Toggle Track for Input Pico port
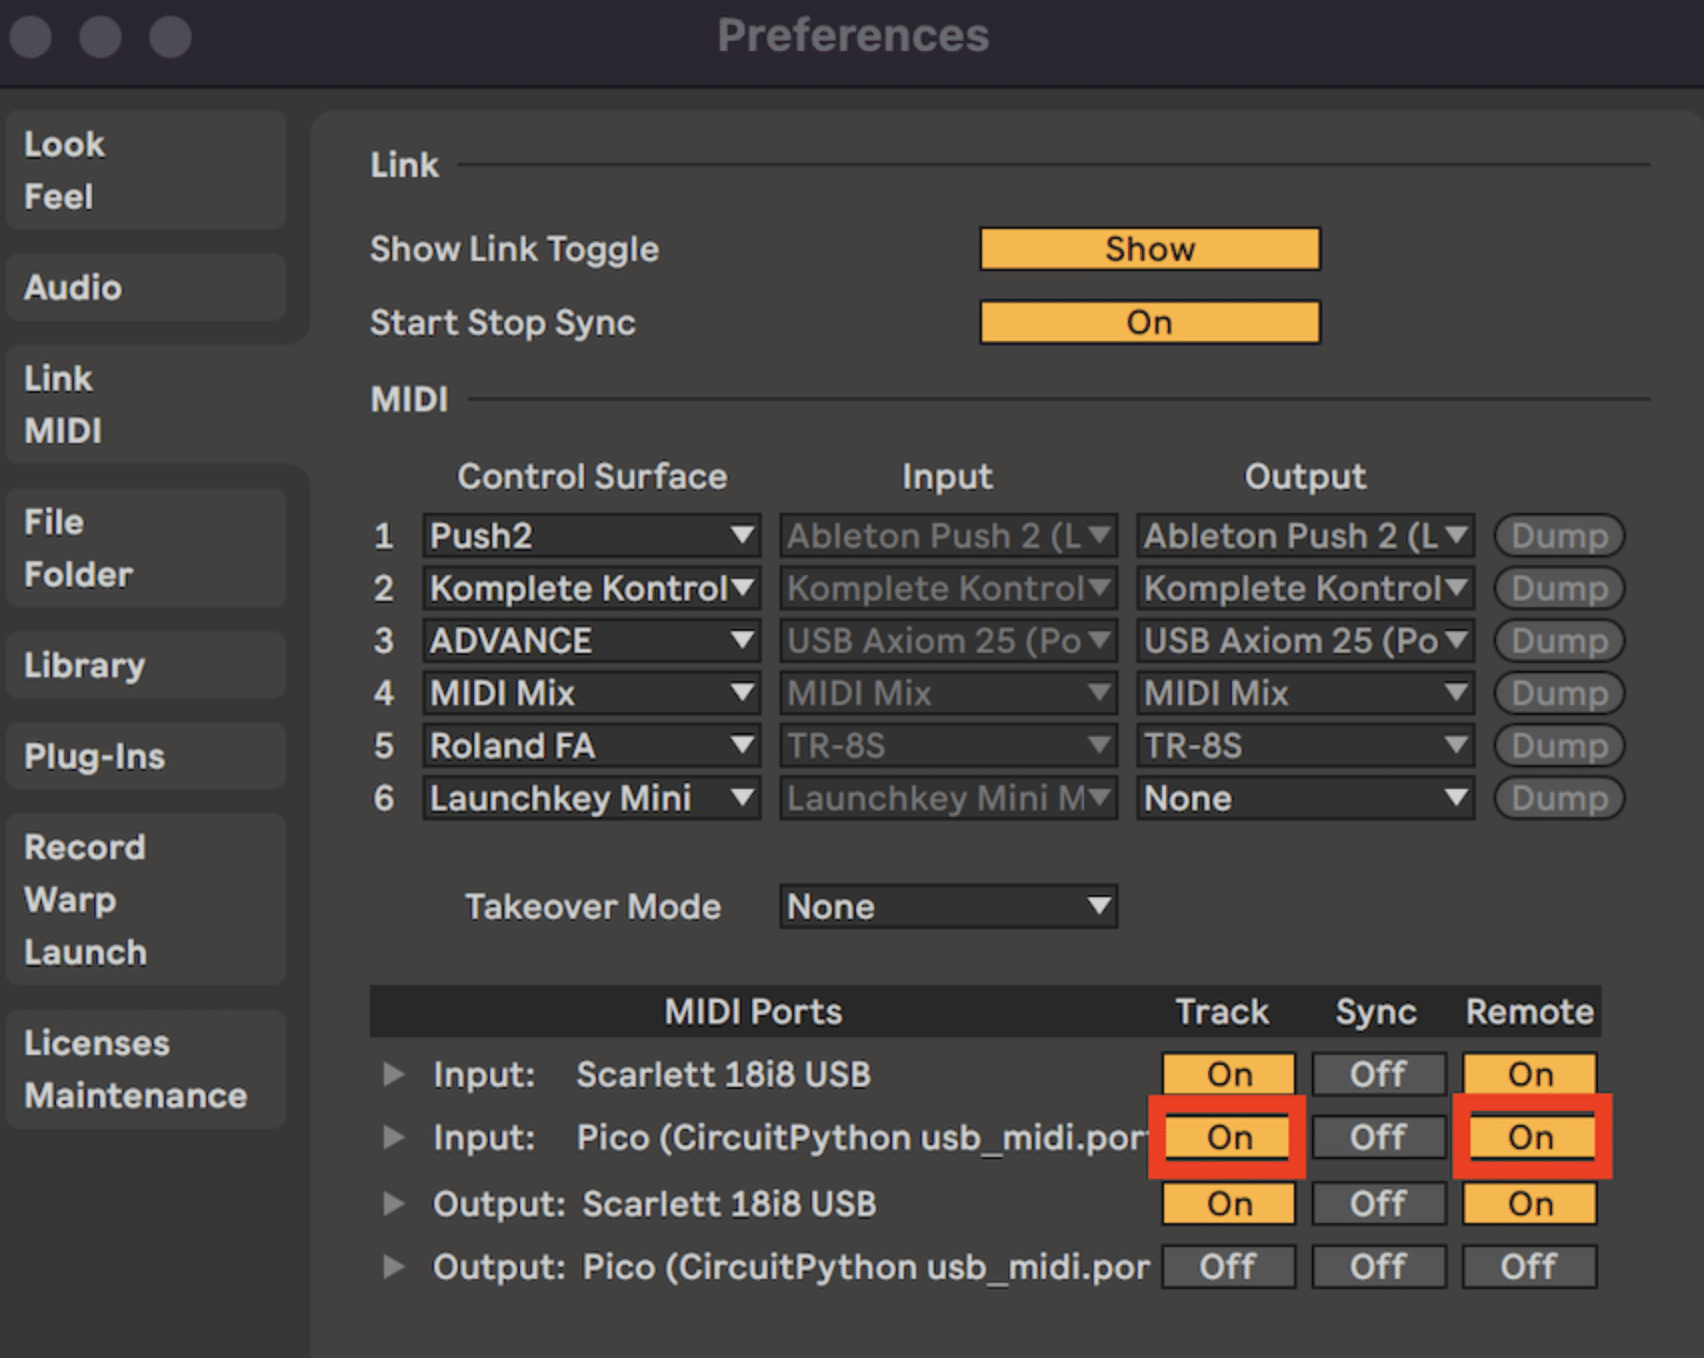The width and height of the screenshot is (1704, 1358). [x=1228, y=1137]
